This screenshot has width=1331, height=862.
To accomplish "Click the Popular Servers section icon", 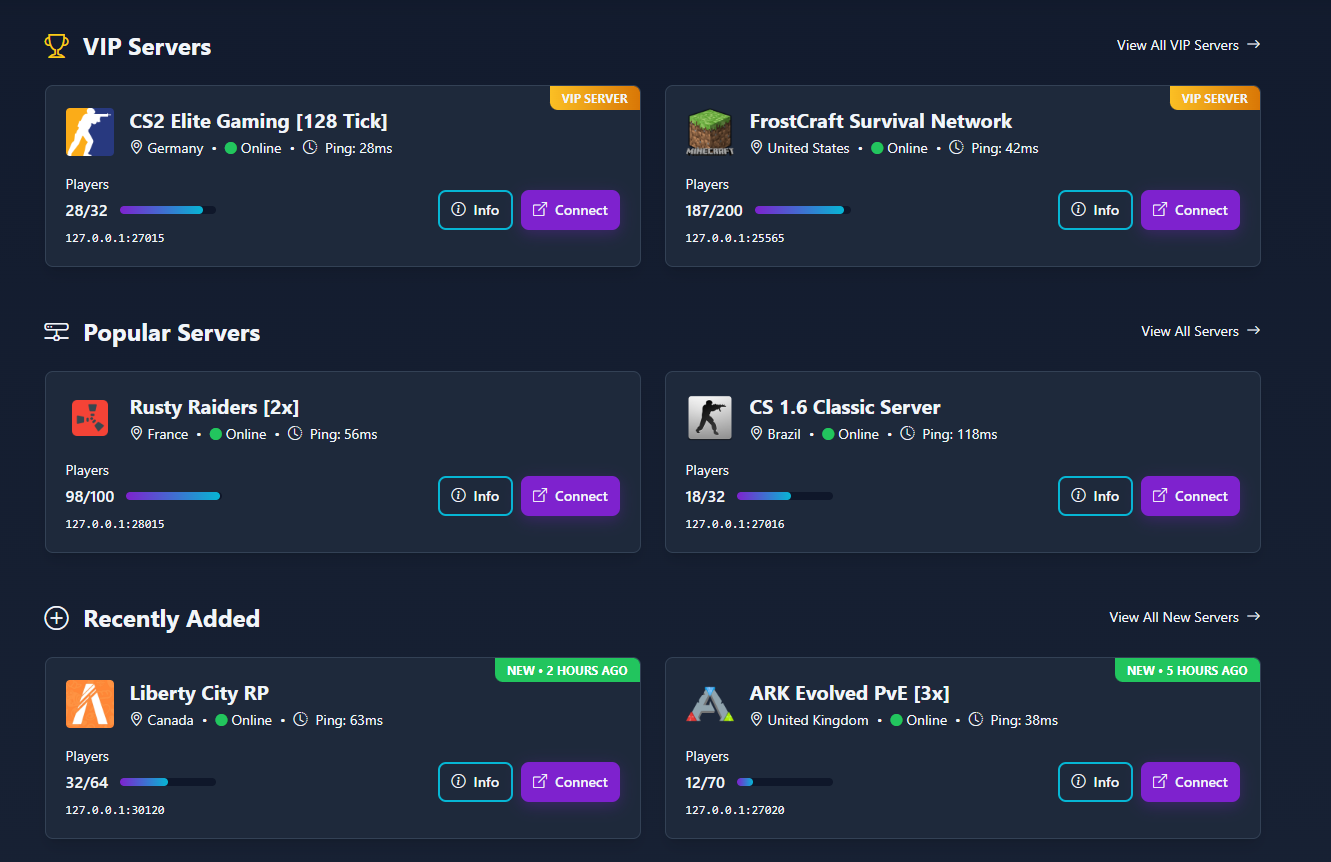I will [57, 333].
